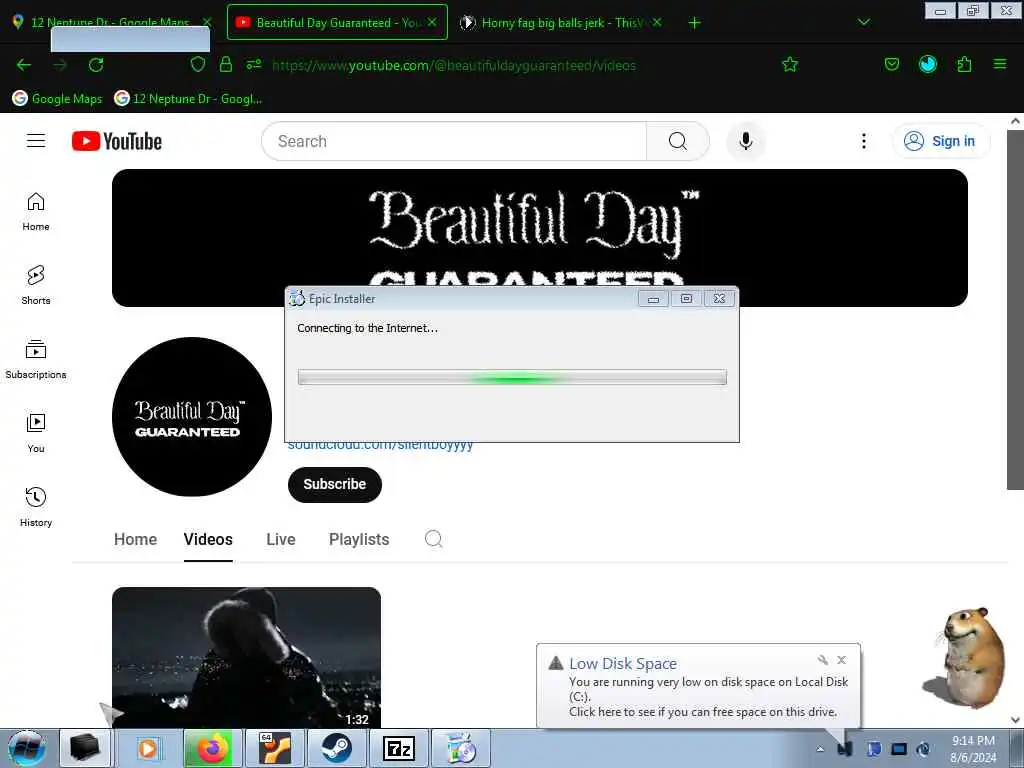This screenshot has width=1024, height=768.
Task: Click the Save to Pocket icon
Action: pyautogui.click(x=891, y=64)
